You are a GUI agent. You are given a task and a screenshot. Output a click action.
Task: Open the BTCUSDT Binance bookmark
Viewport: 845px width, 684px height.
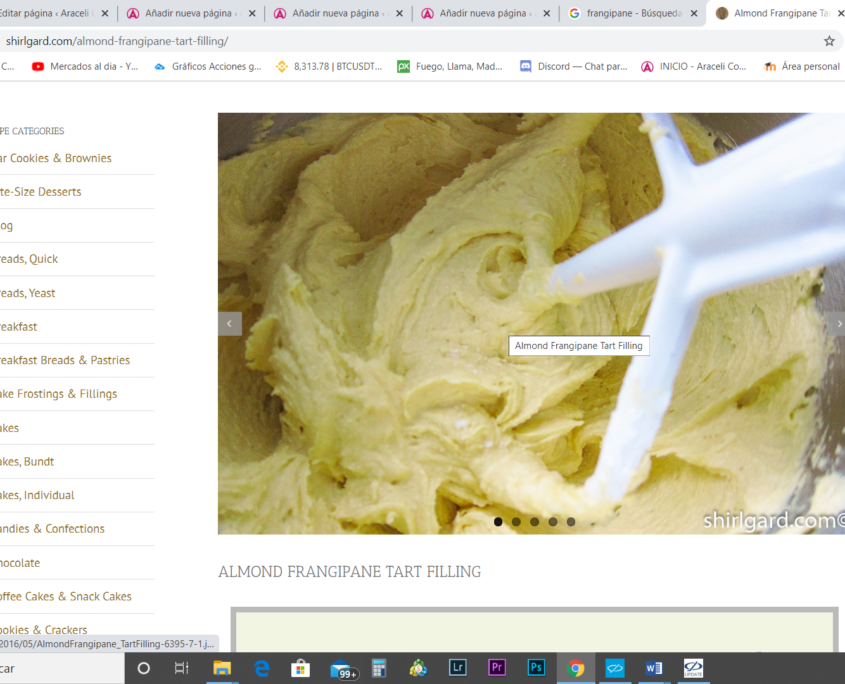(x=329, y=66)
